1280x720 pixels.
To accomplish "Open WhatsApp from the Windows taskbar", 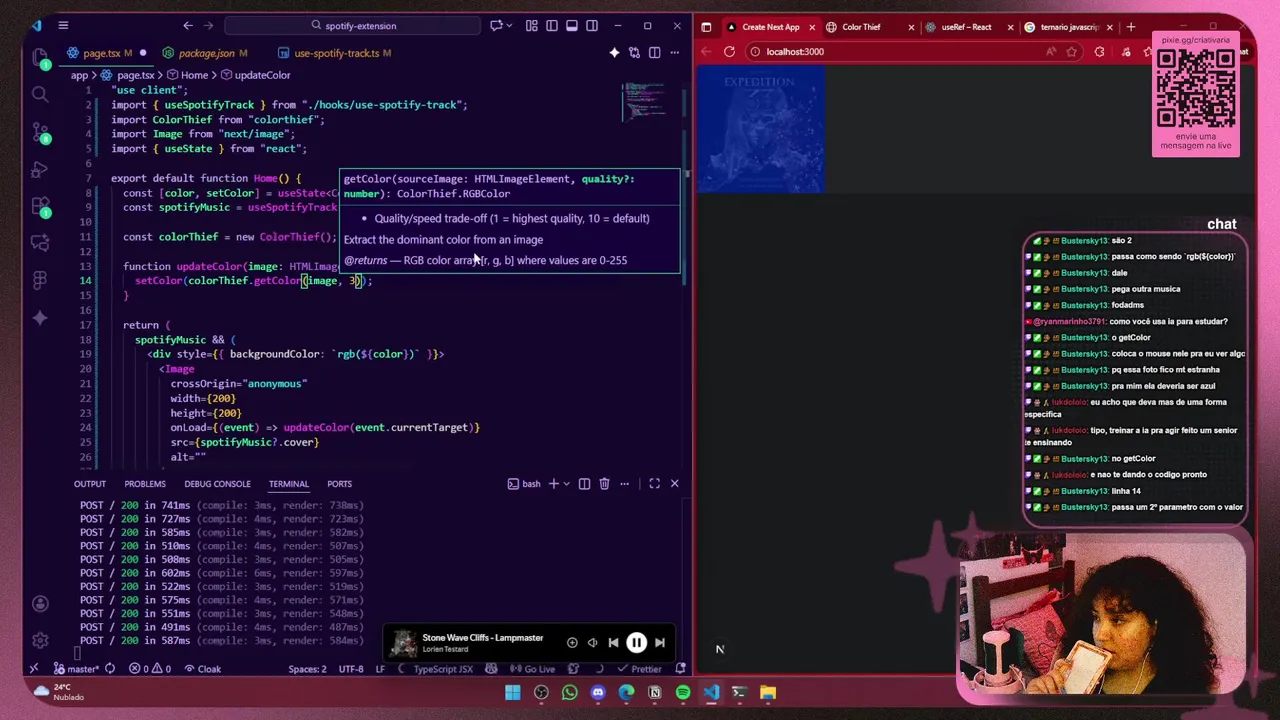I will [x=570, y=692].
